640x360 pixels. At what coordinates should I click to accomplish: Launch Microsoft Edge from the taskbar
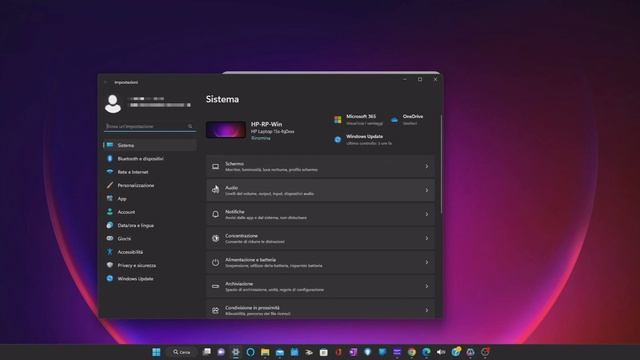point(426,352)
